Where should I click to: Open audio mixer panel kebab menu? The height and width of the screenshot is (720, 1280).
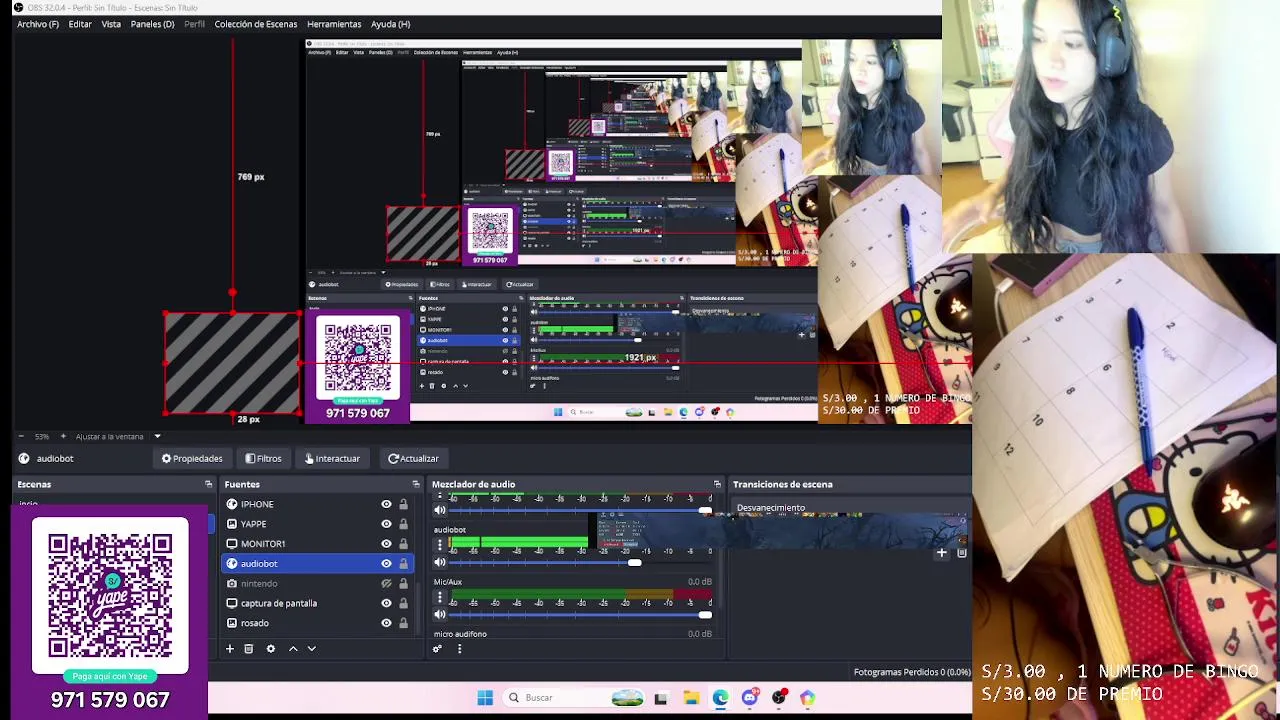coord(459,649)
